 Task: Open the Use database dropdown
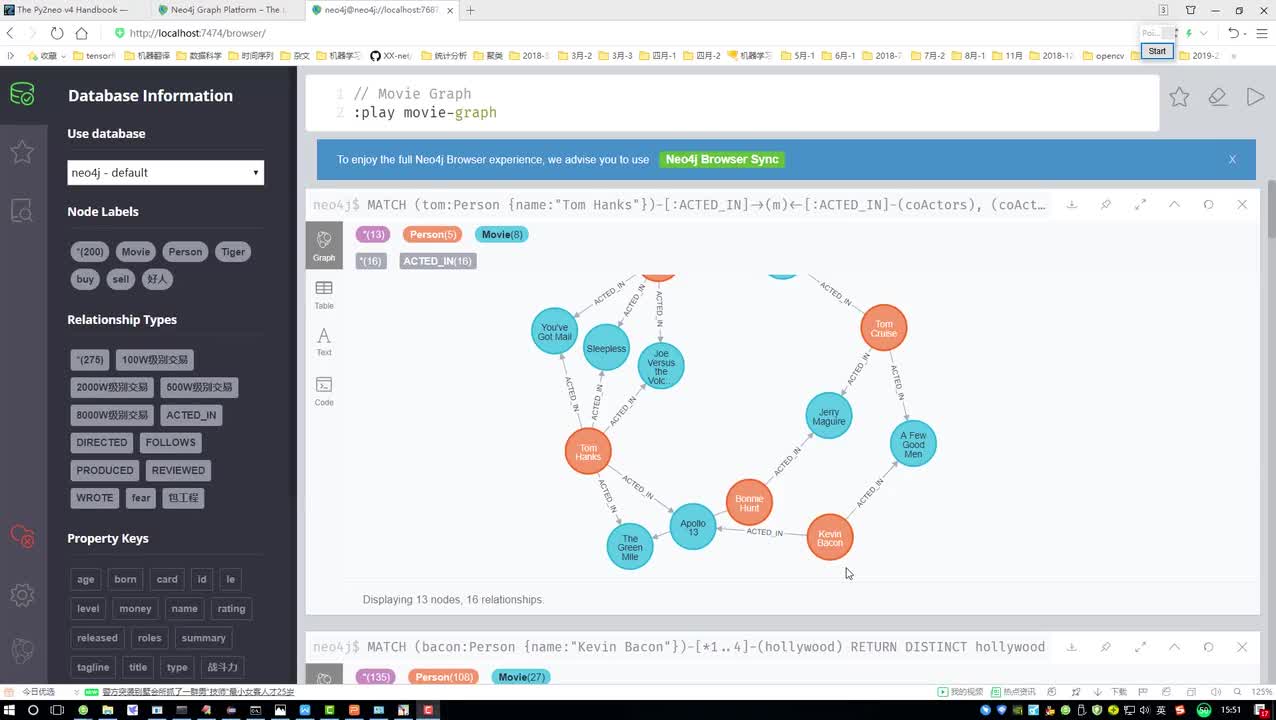pos(166,172)
